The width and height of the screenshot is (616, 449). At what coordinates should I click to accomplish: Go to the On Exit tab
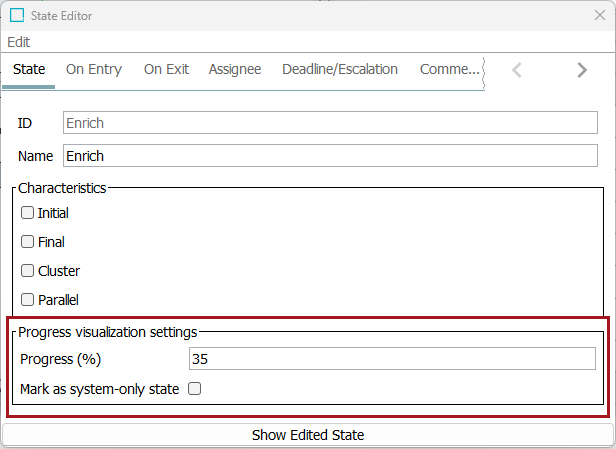pos(166,69)
